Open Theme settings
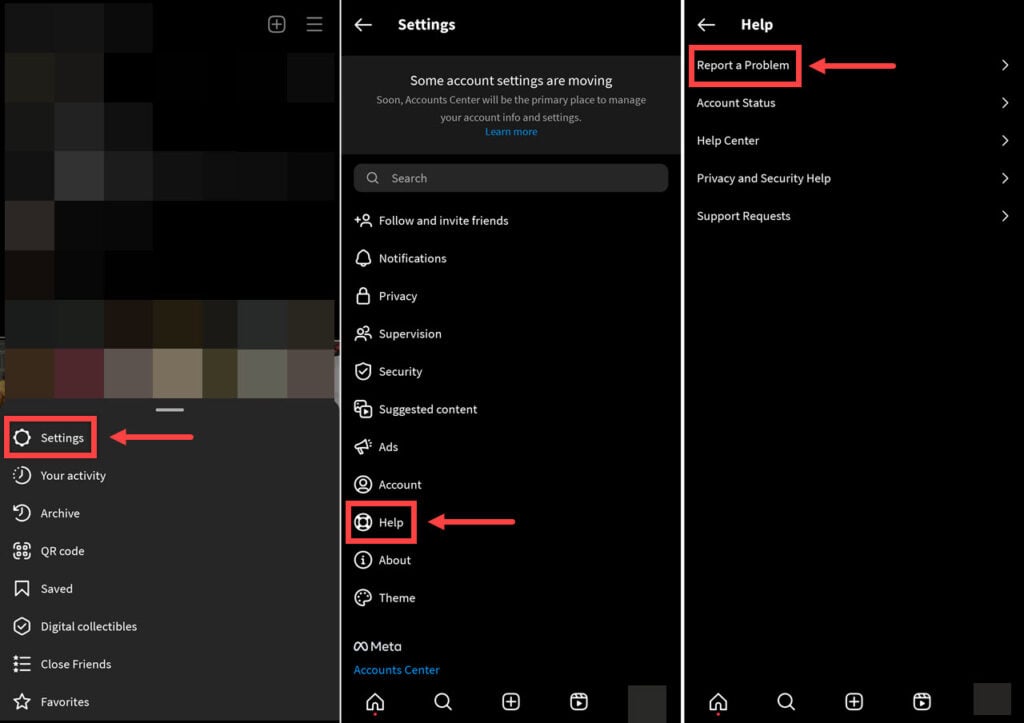Viewport: 1024px width, 723px height. coord(511,598)
